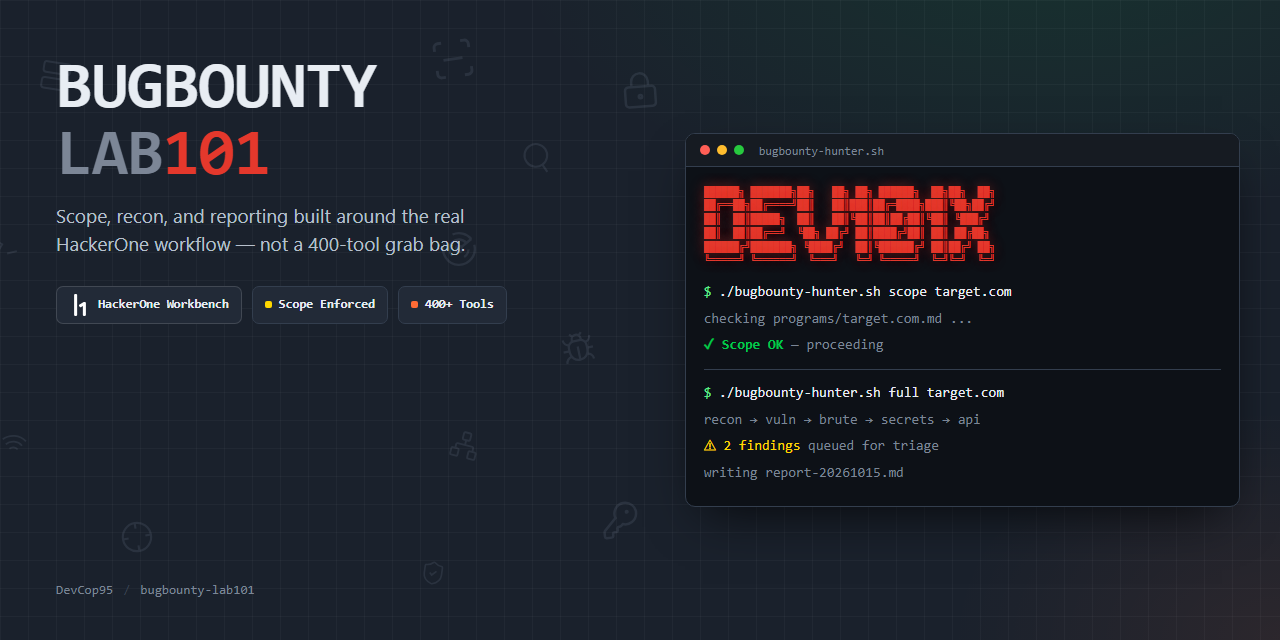Follow the bugbounty-lab101 repository link

[197, 590]
